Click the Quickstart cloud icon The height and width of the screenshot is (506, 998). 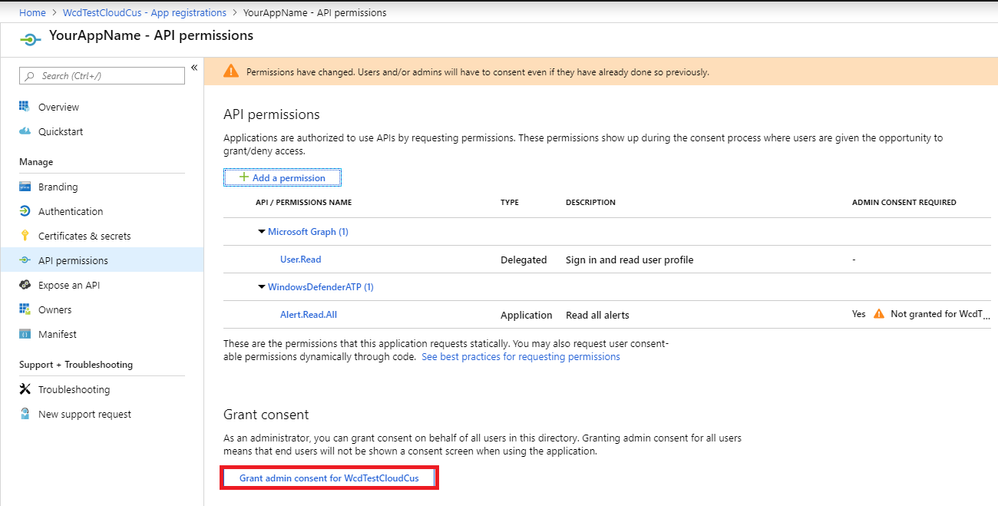tap(25, 131)
